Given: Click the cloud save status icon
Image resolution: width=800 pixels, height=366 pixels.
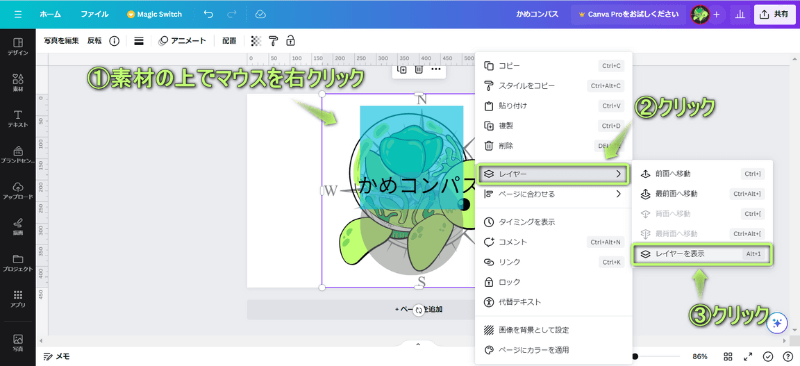Looking at the screenshot, I should pyautogui.click(x=261, y=14).
